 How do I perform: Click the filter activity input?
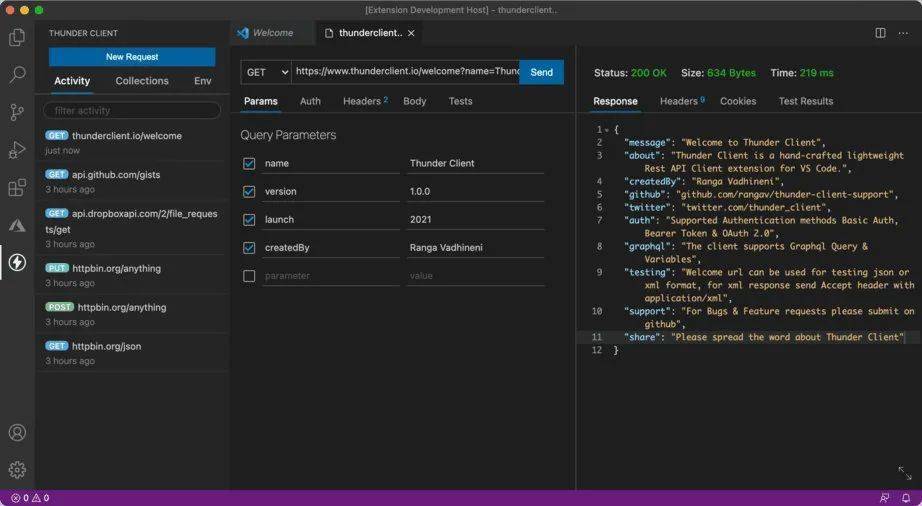pyautogui.click(x=132, y=110)
